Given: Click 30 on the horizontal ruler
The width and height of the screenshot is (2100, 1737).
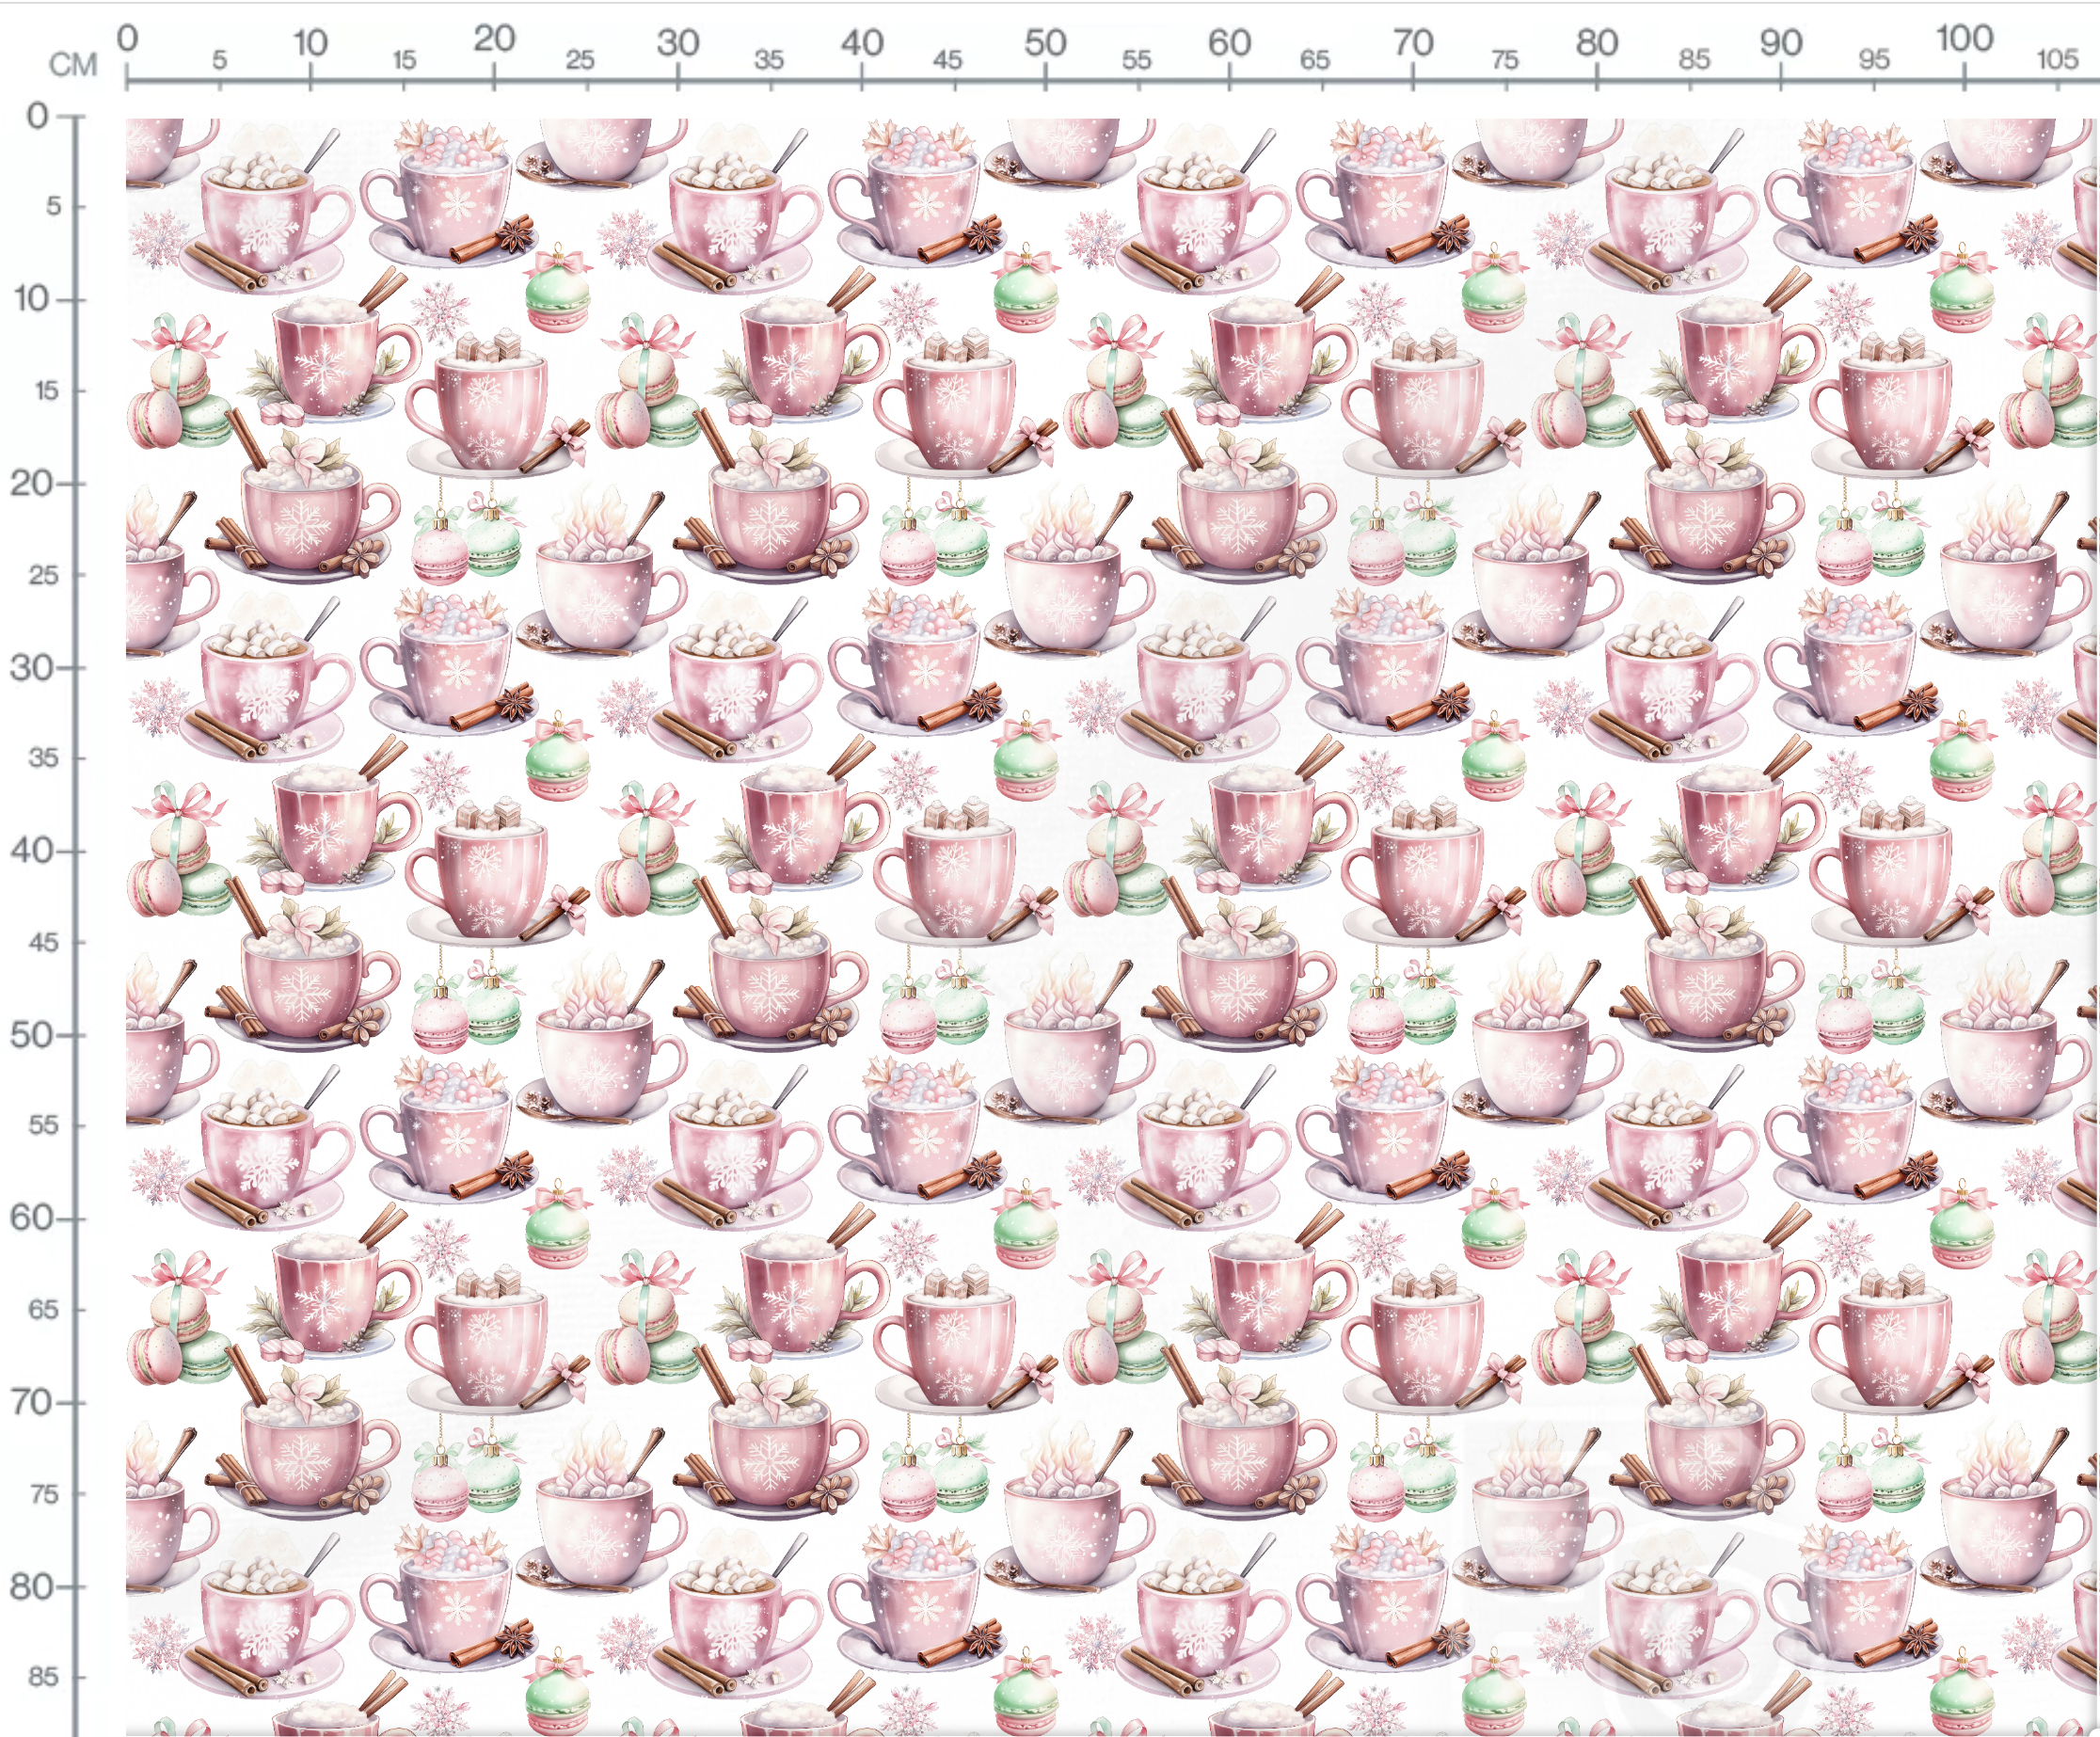Looking at the screenshot, I should [677, 43].
